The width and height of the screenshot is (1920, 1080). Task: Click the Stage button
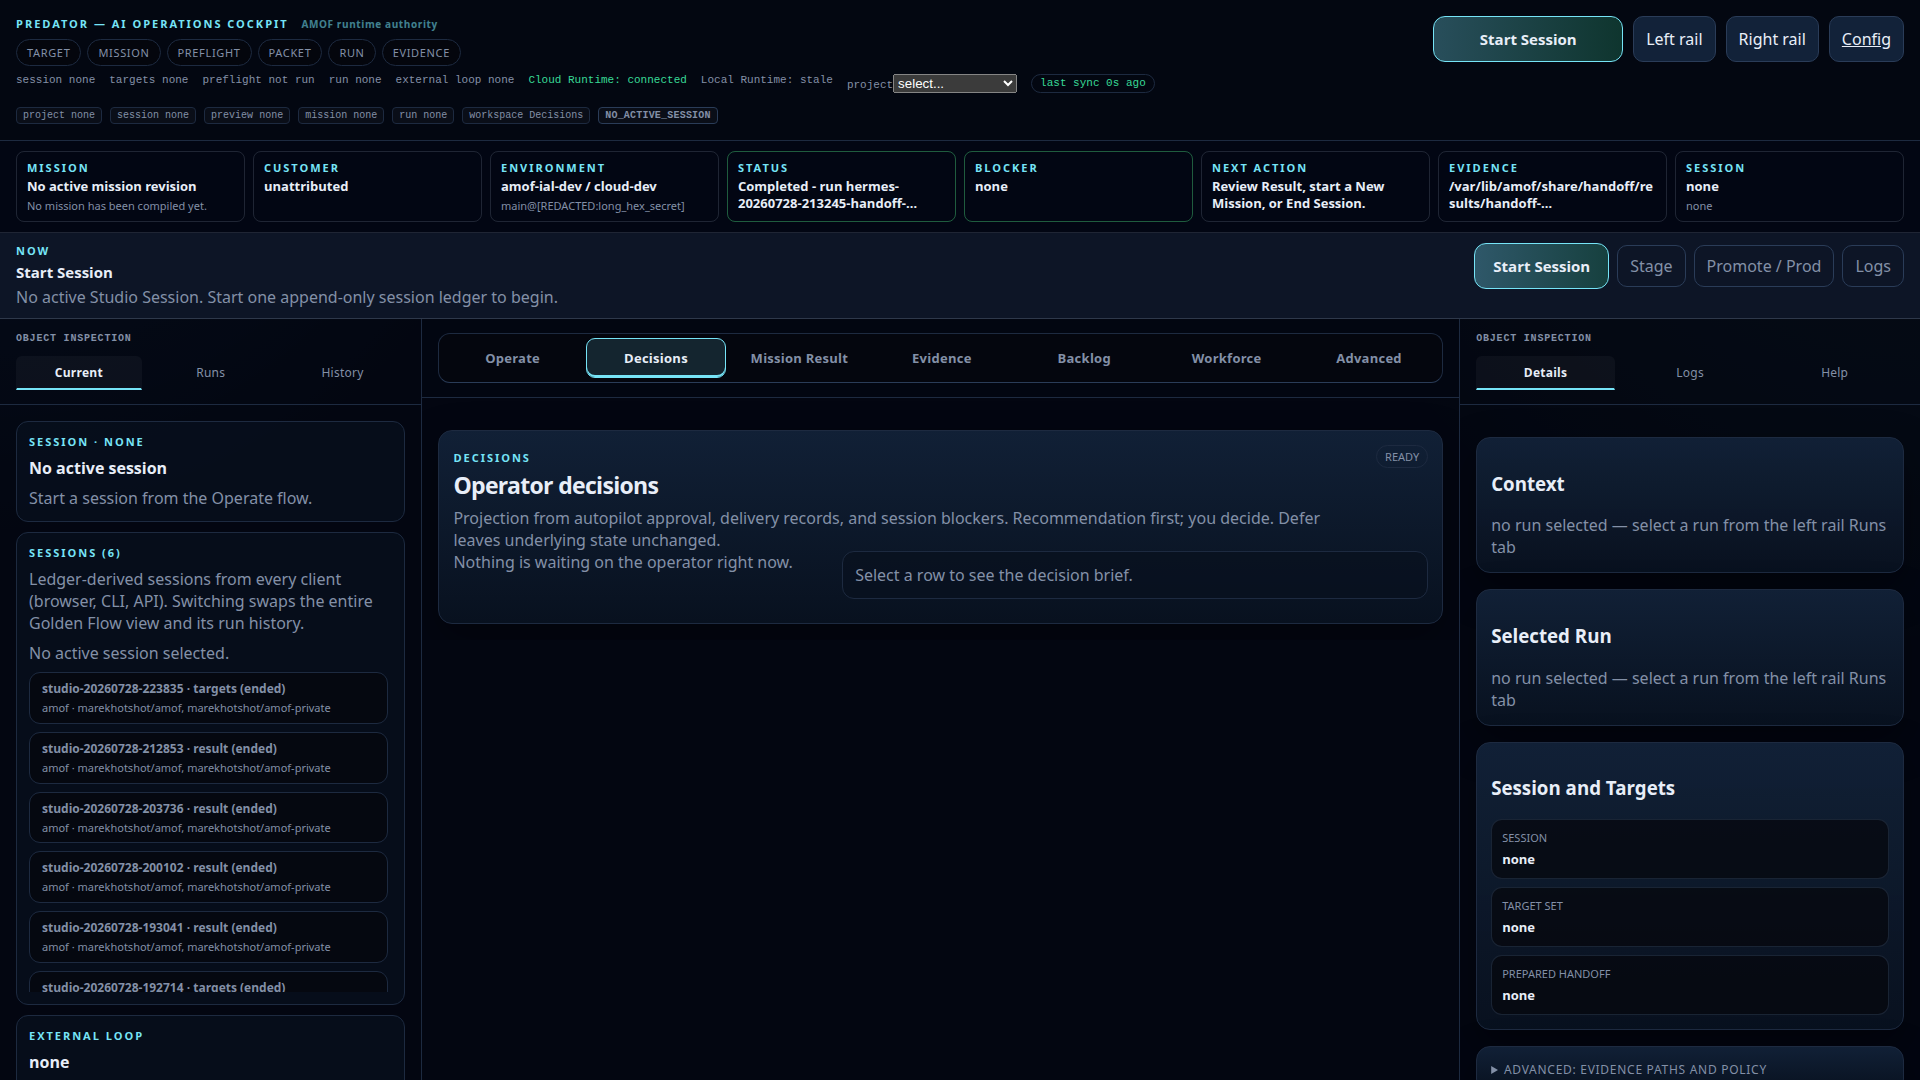tap(1650, 266)
